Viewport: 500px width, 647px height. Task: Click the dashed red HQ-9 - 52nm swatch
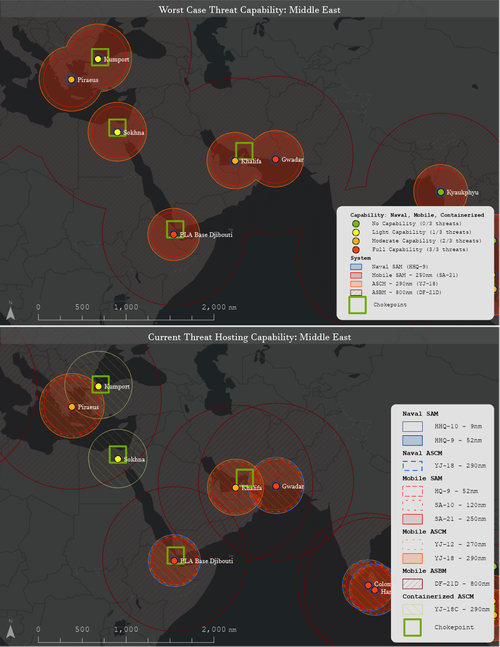(x=413, y=491)
